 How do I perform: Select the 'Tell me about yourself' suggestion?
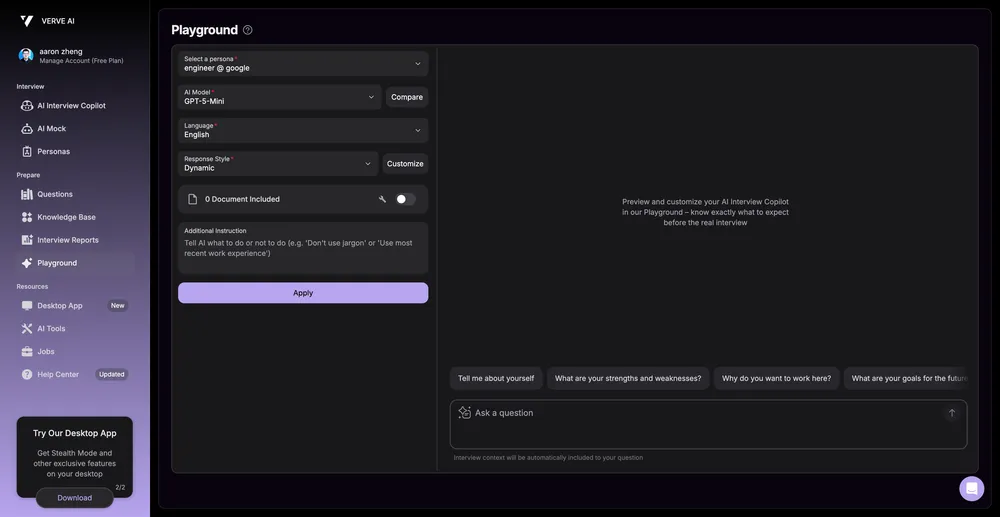click(496, 378)
